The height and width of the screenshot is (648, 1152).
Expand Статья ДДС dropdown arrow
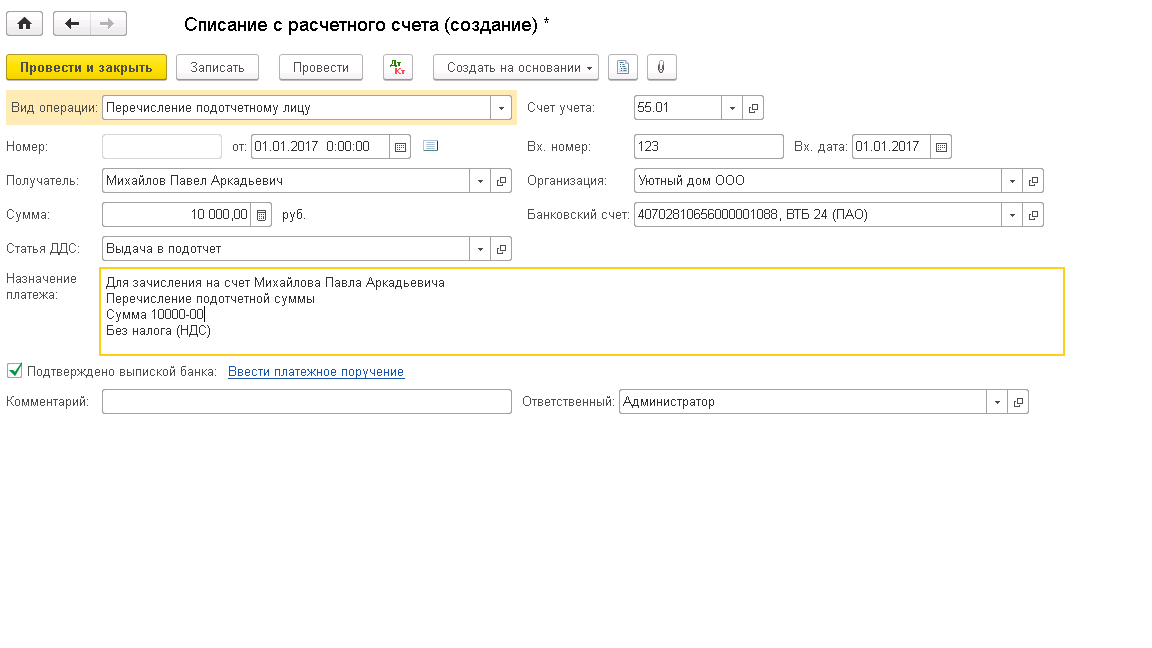tap(480, 249)
